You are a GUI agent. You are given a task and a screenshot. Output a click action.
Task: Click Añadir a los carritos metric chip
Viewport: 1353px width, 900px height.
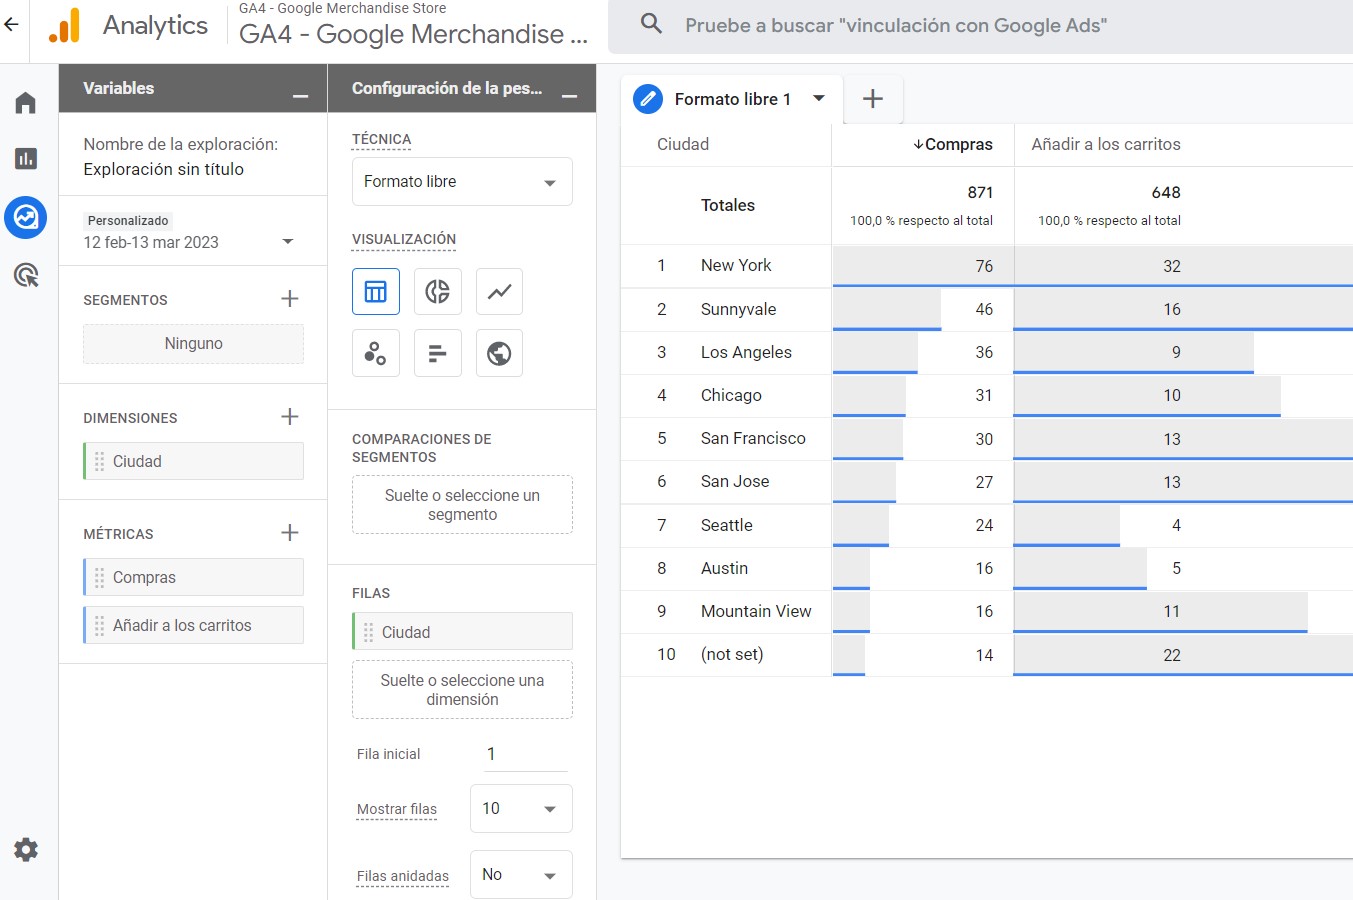tap(193, 625)
